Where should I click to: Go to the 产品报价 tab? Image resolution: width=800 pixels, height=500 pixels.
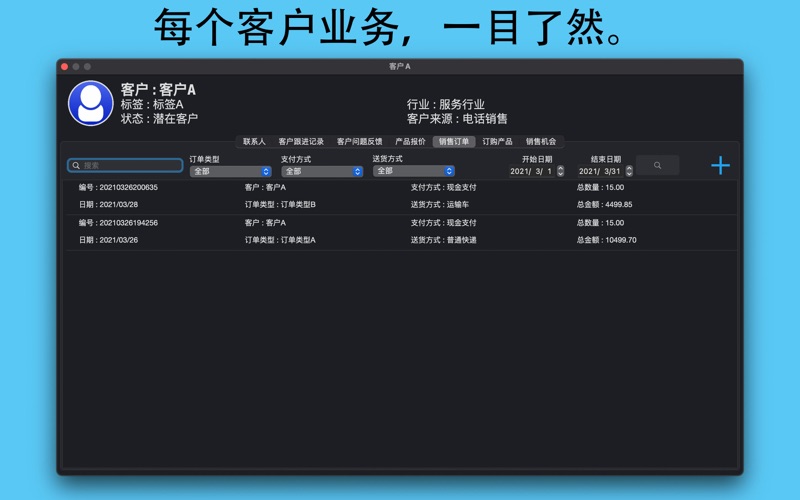pos(410,142)
